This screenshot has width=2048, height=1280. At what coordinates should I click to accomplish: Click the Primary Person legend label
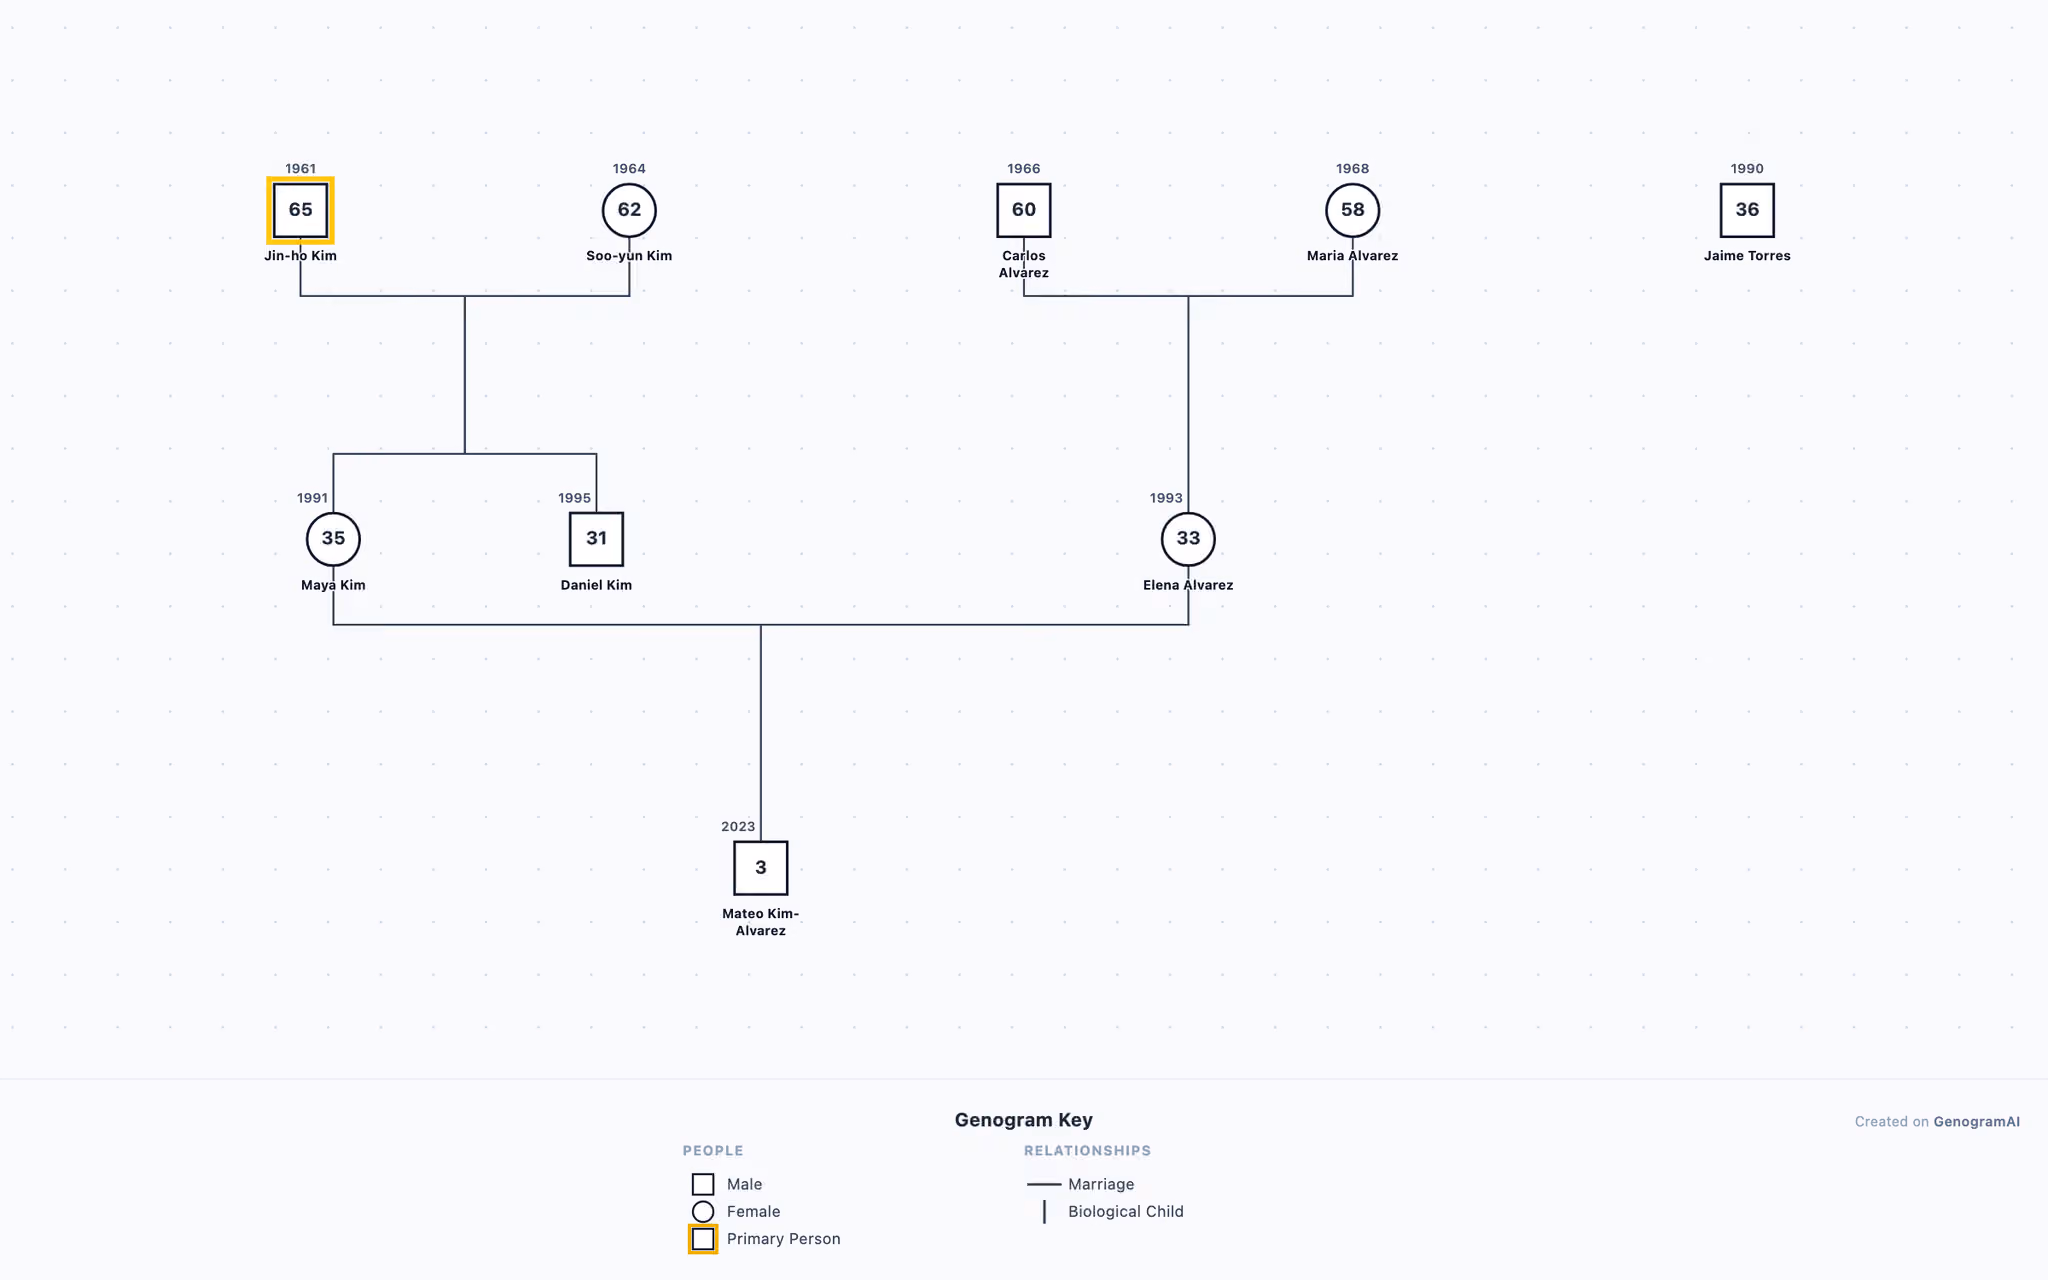pyautogui.click(x=783, y=1239)
